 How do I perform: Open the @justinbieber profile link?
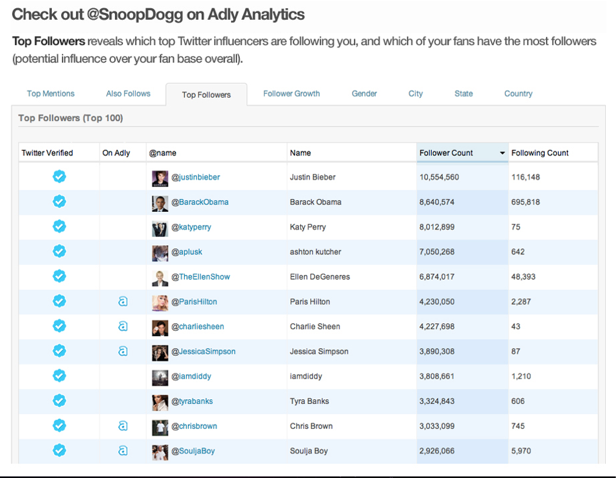click(195, 177)
